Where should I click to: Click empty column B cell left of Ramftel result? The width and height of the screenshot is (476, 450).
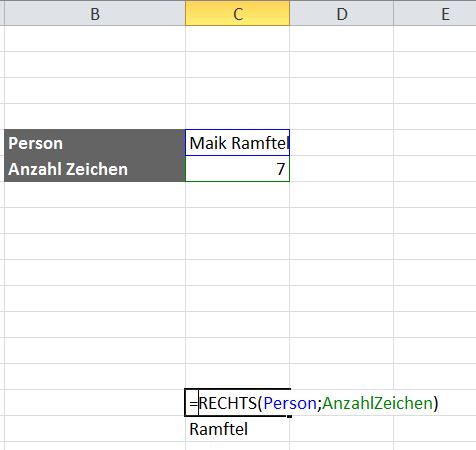(x=95, y=429)
